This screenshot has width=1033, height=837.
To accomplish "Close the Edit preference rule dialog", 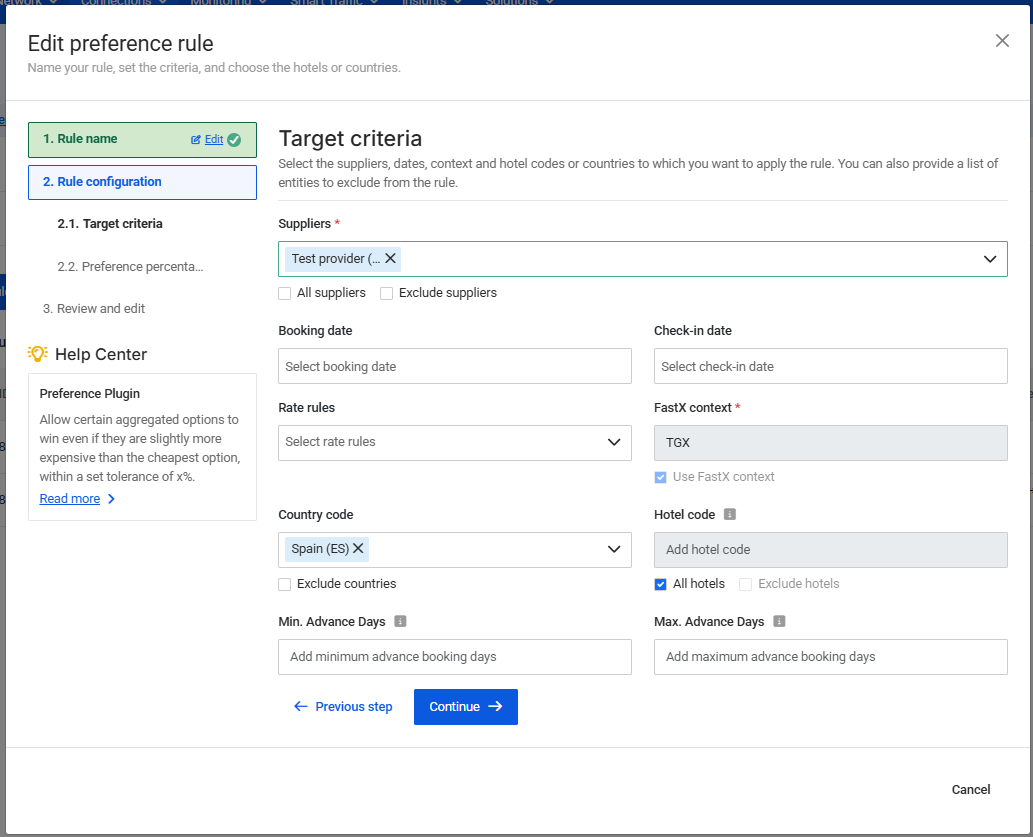I will pos(1002,41).
